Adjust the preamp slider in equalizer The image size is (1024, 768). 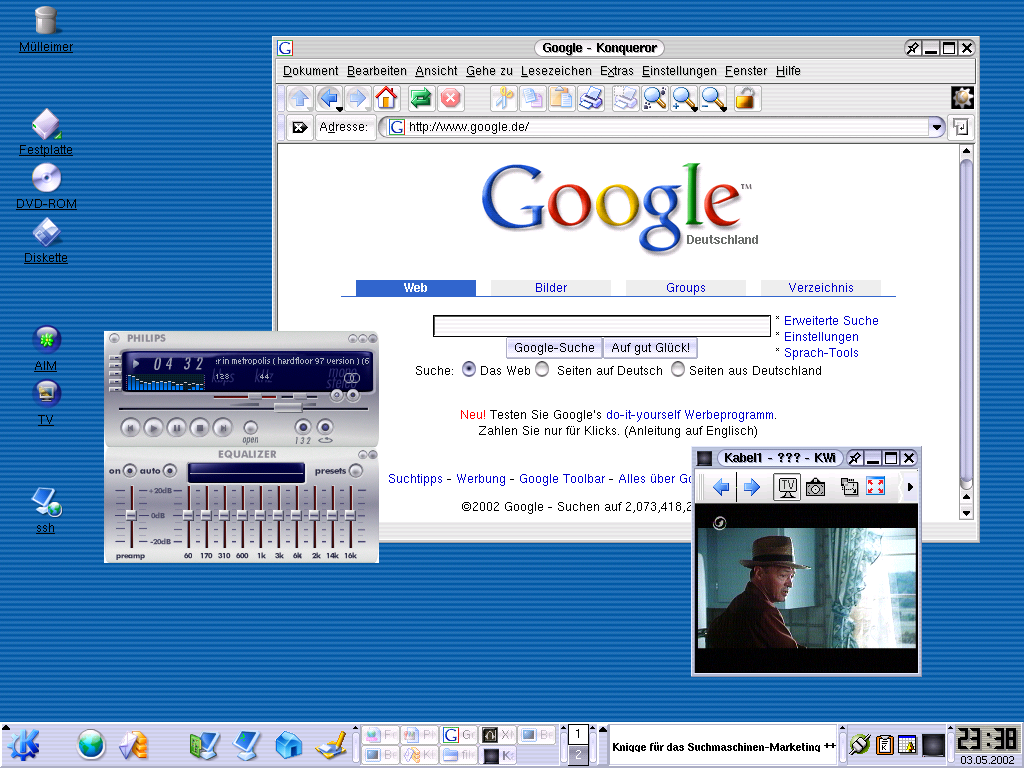[x=131, y=515]
